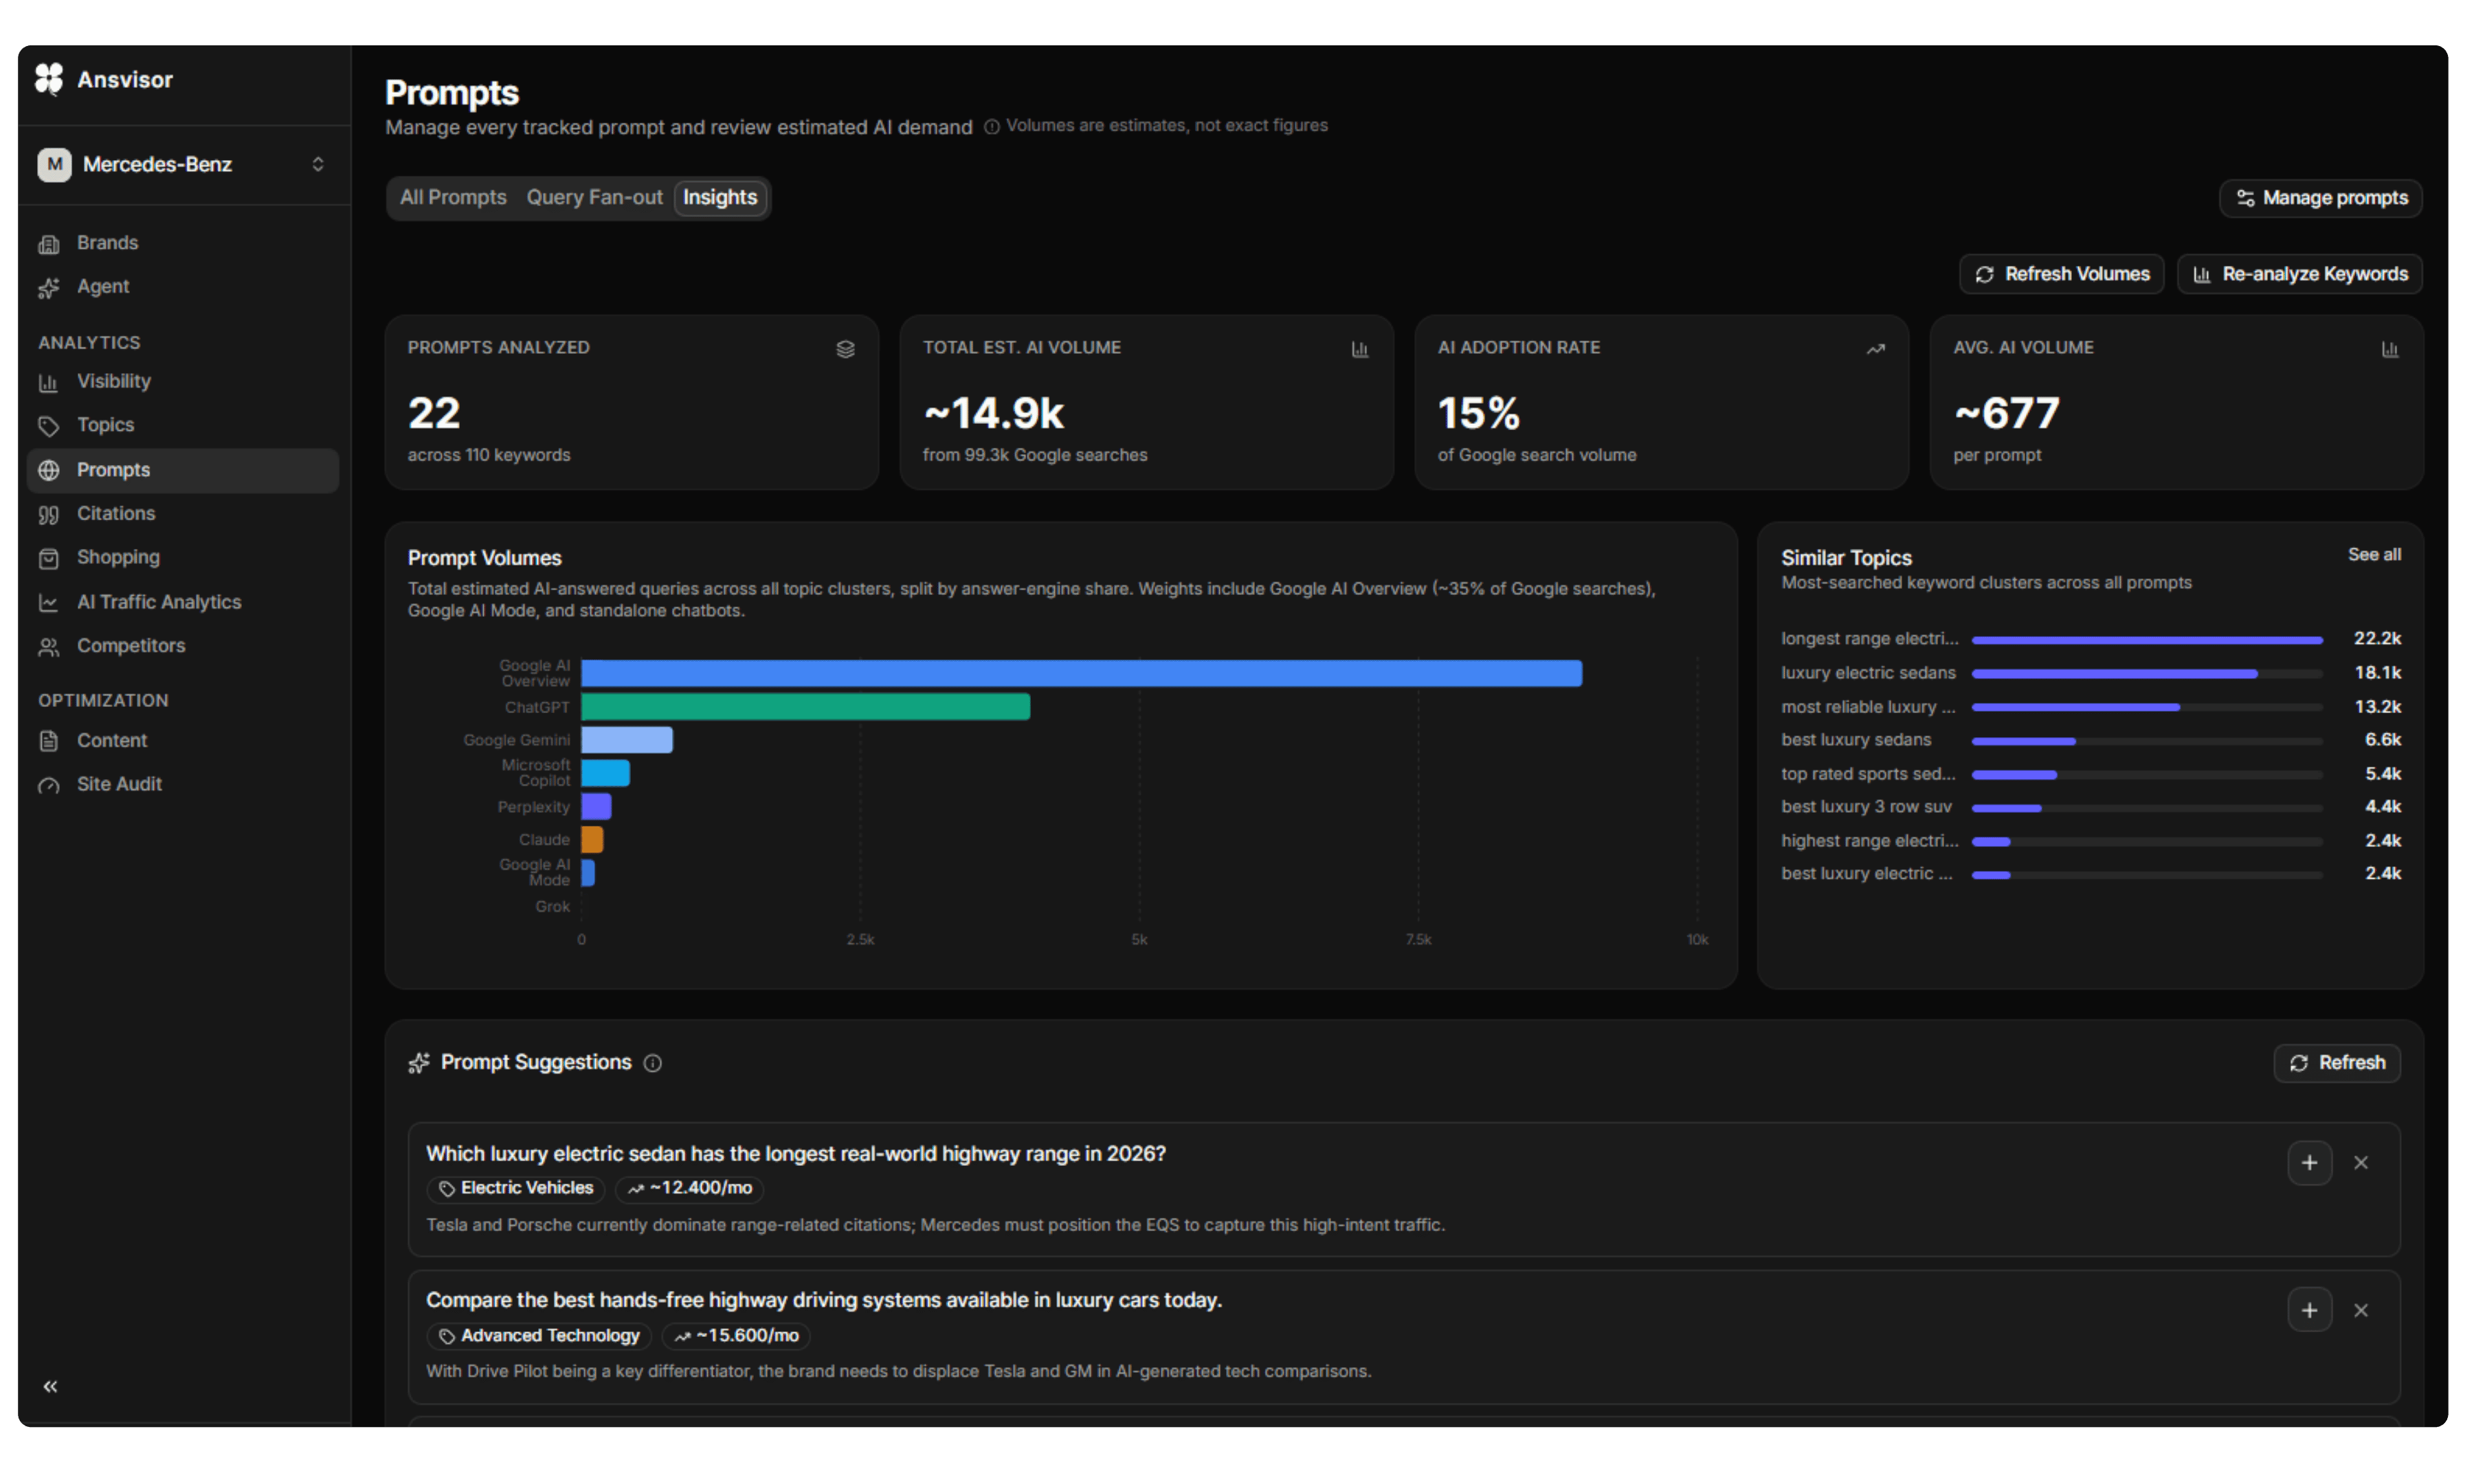Click the Shopping bag icon

click(48, 558)
